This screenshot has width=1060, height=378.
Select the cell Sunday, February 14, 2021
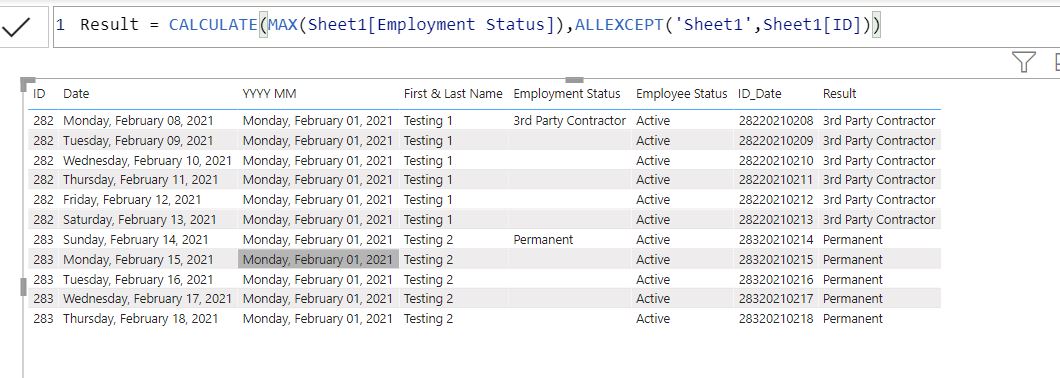coord(136,240)
